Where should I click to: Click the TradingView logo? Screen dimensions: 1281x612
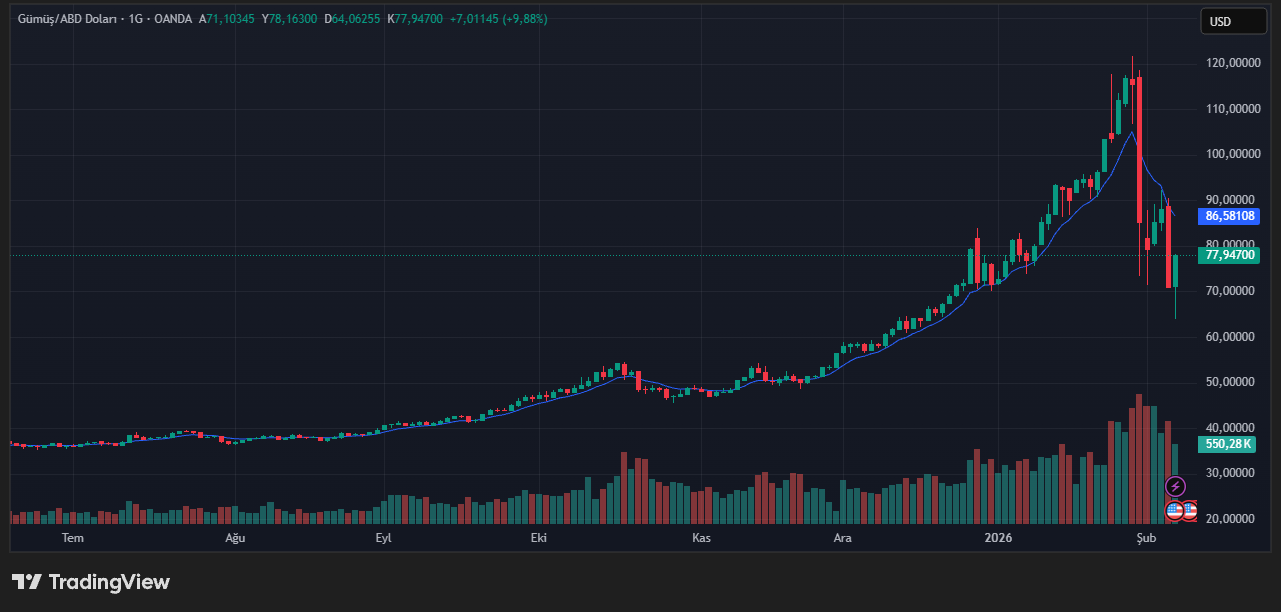click(91, 582)
